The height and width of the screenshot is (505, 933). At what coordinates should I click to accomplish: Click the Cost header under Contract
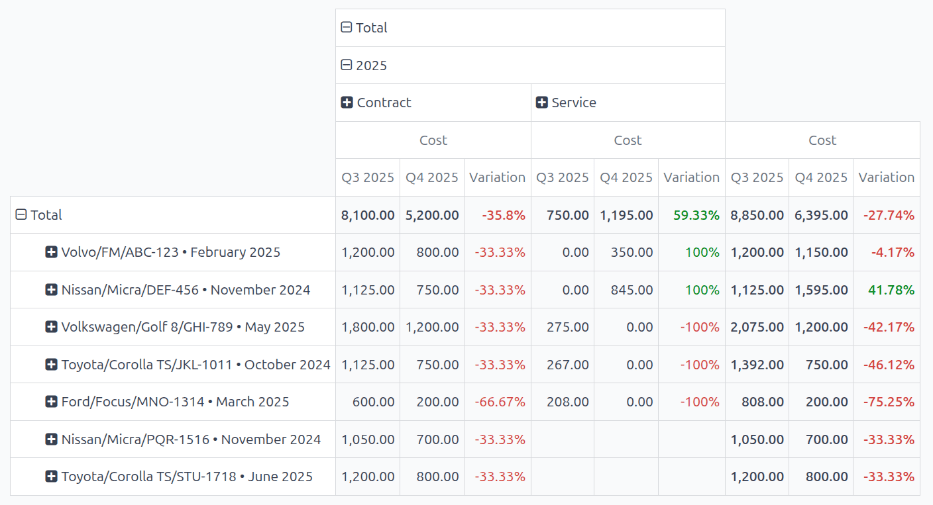433,140
